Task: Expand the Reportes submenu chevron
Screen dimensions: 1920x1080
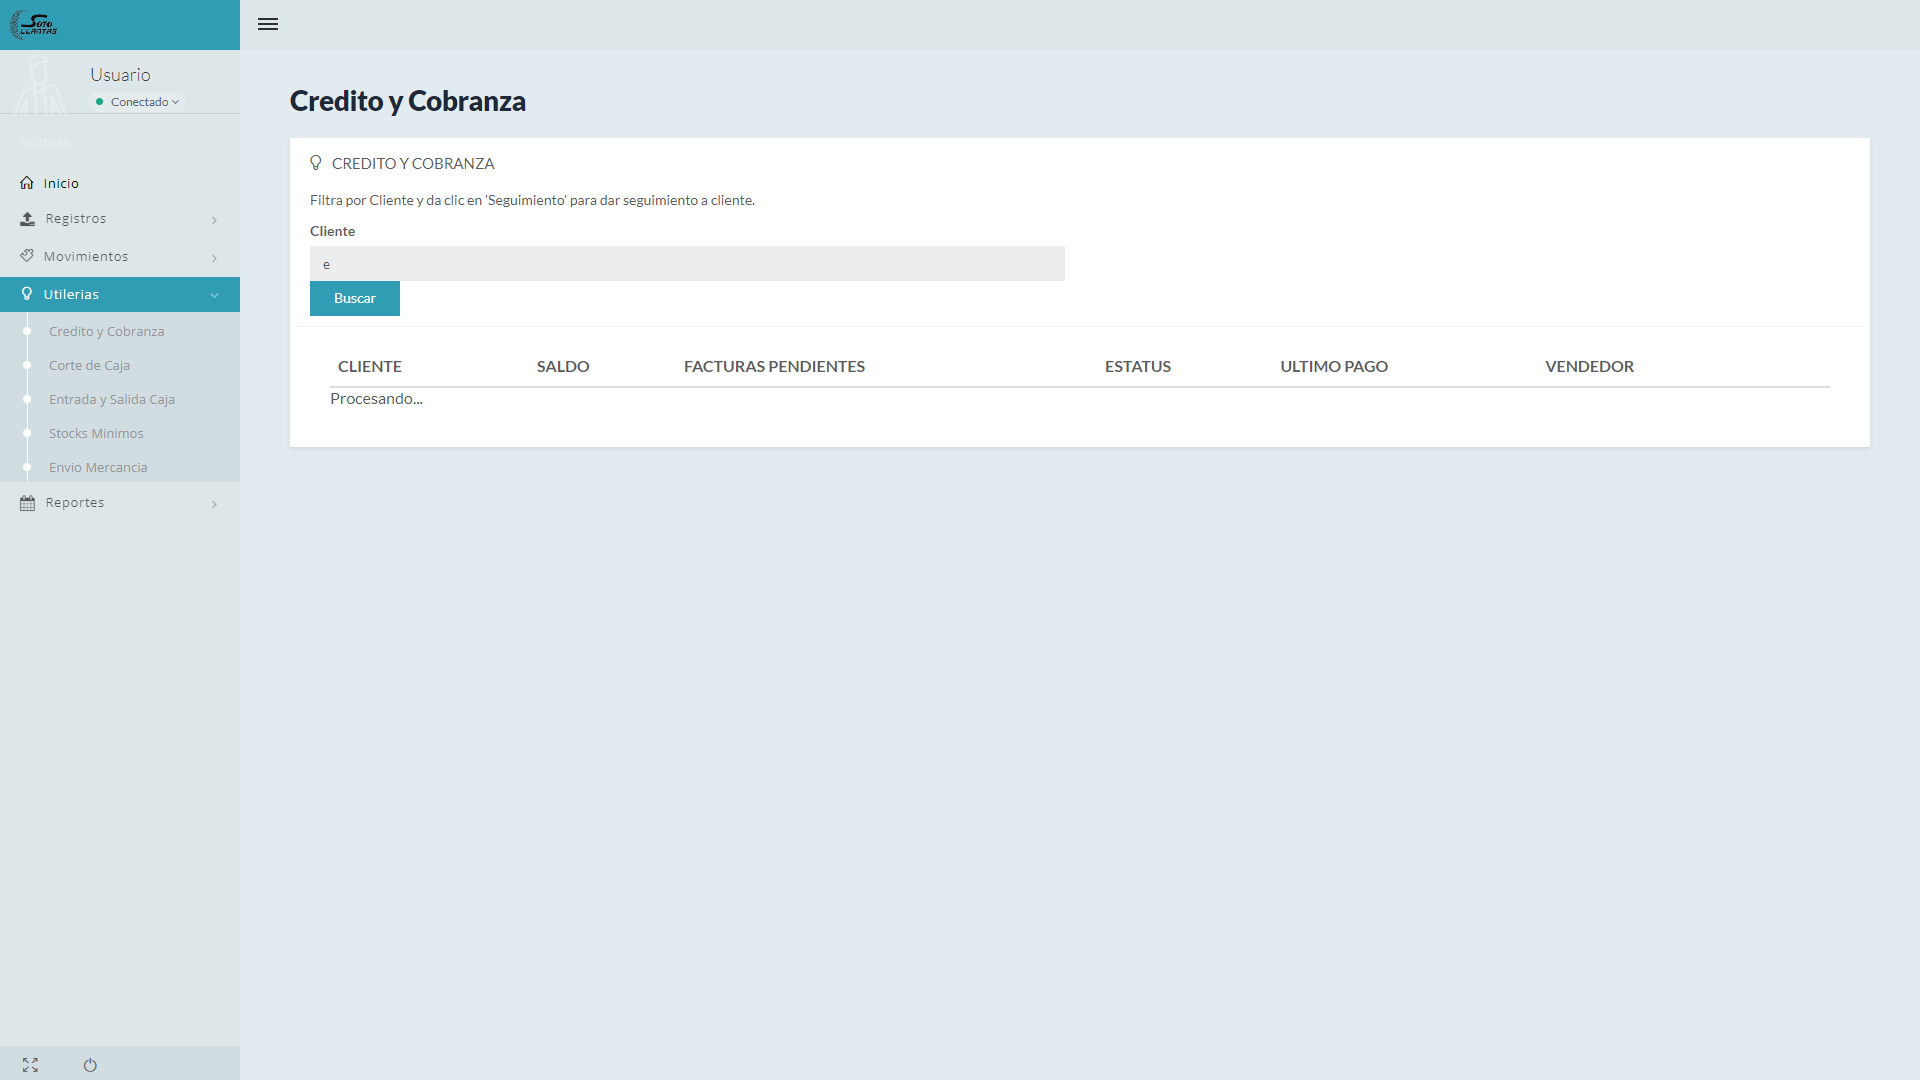Action: pyautogui.click(x=214, y=504)
